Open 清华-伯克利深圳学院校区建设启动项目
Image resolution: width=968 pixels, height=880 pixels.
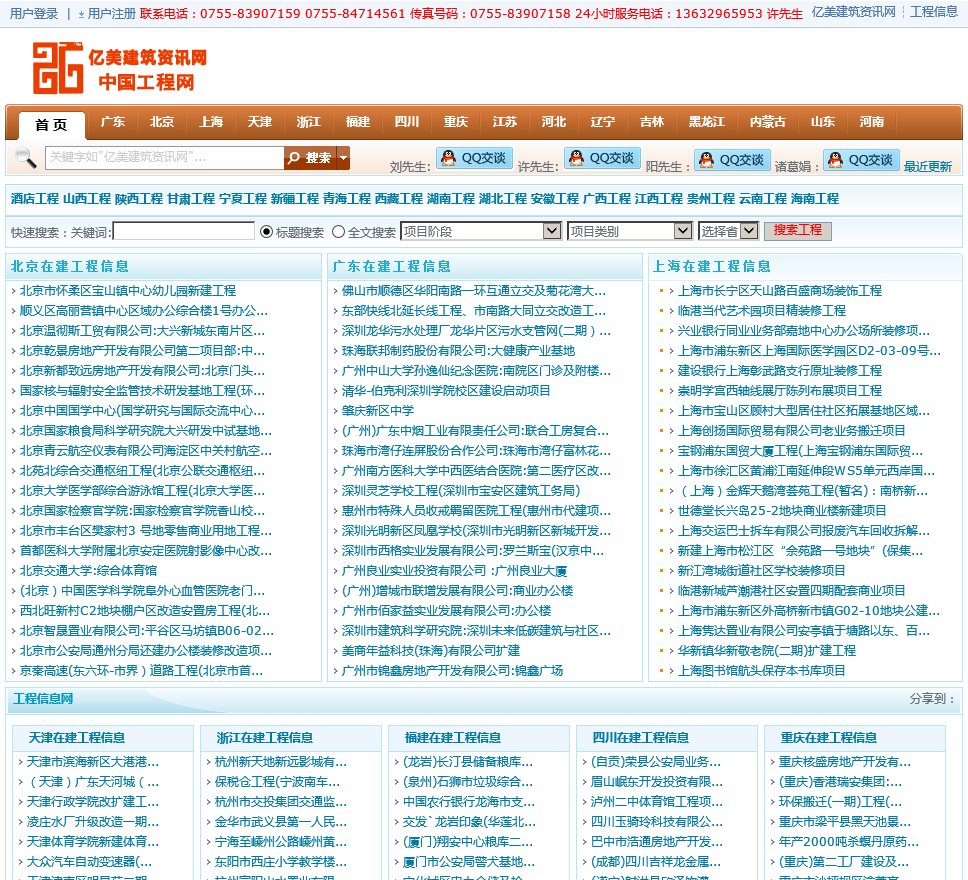coord(446,391)
